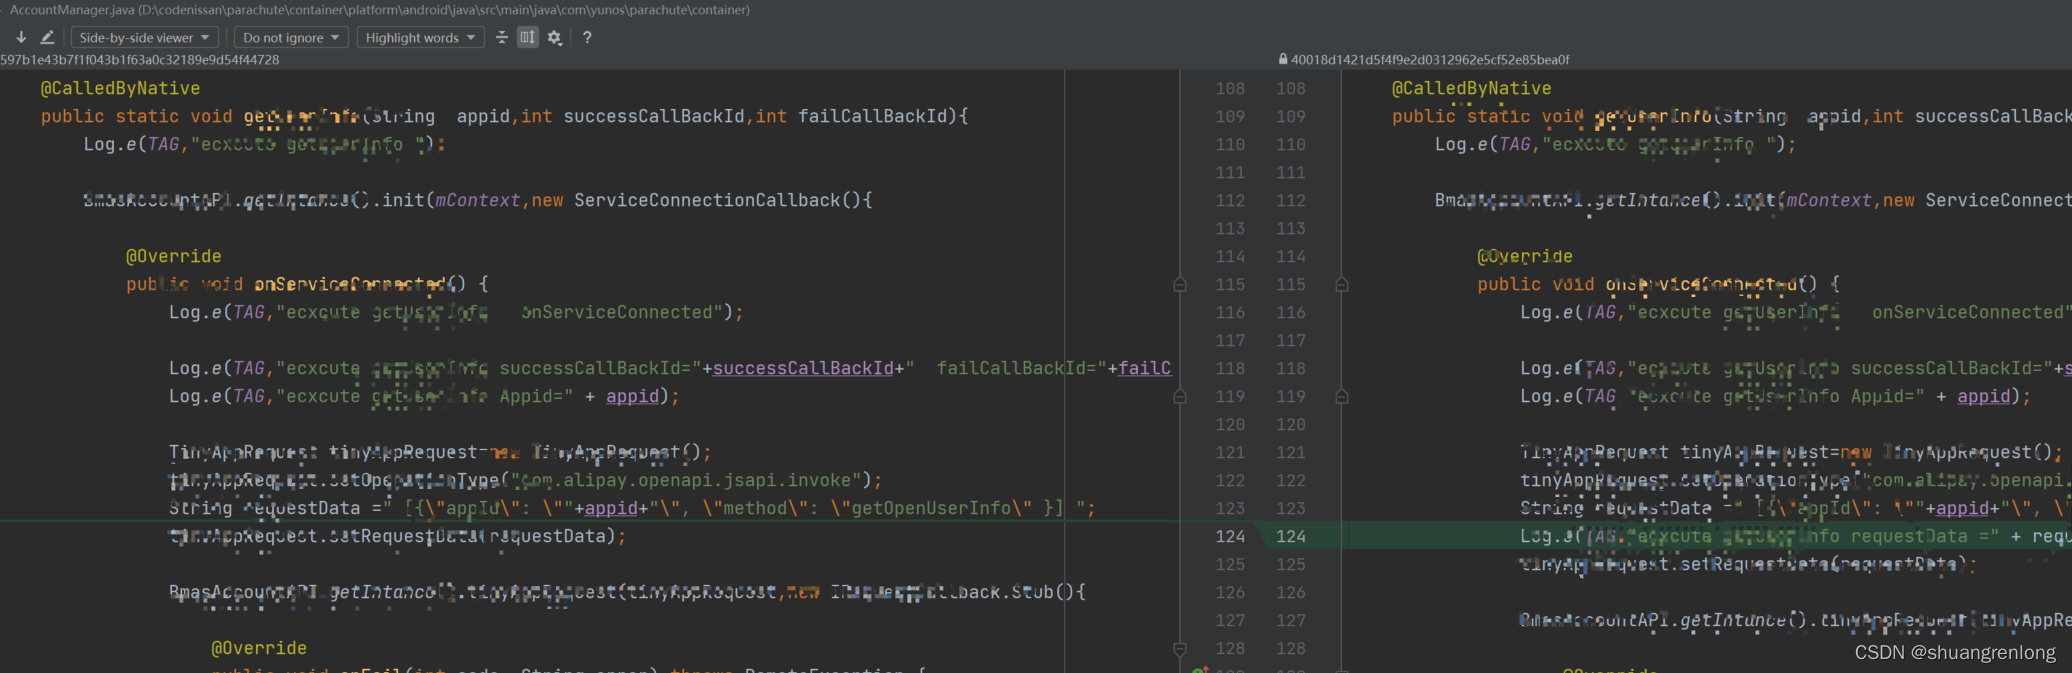Collapse right pane fold marker at line 115

pos(1342,284)
